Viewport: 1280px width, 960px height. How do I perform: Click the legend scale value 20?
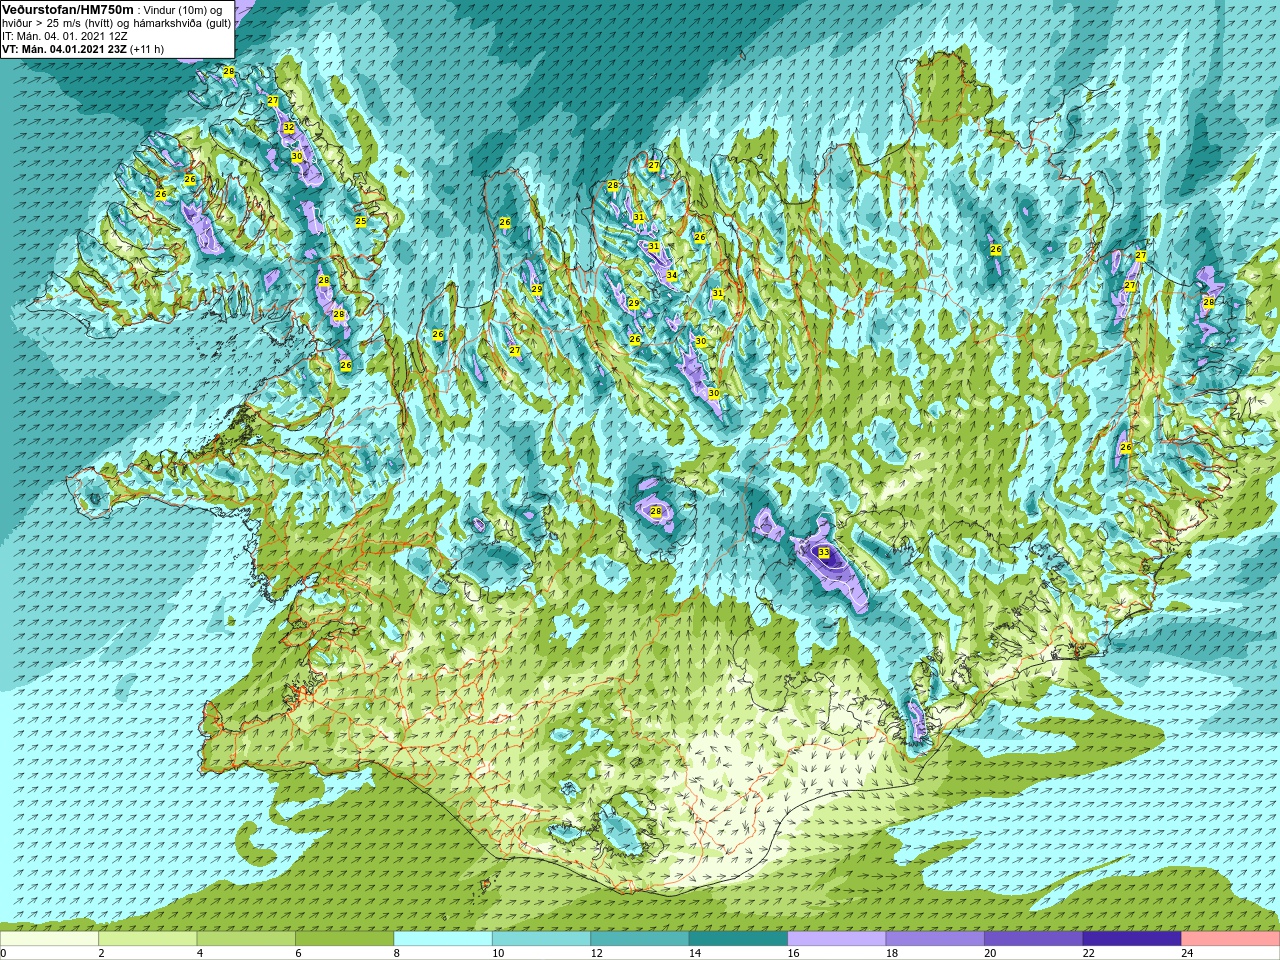coord(991,953)
